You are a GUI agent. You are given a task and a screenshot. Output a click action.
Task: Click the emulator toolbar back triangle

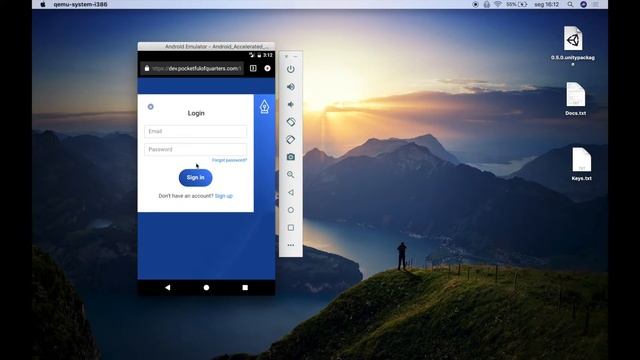point(291,192)
